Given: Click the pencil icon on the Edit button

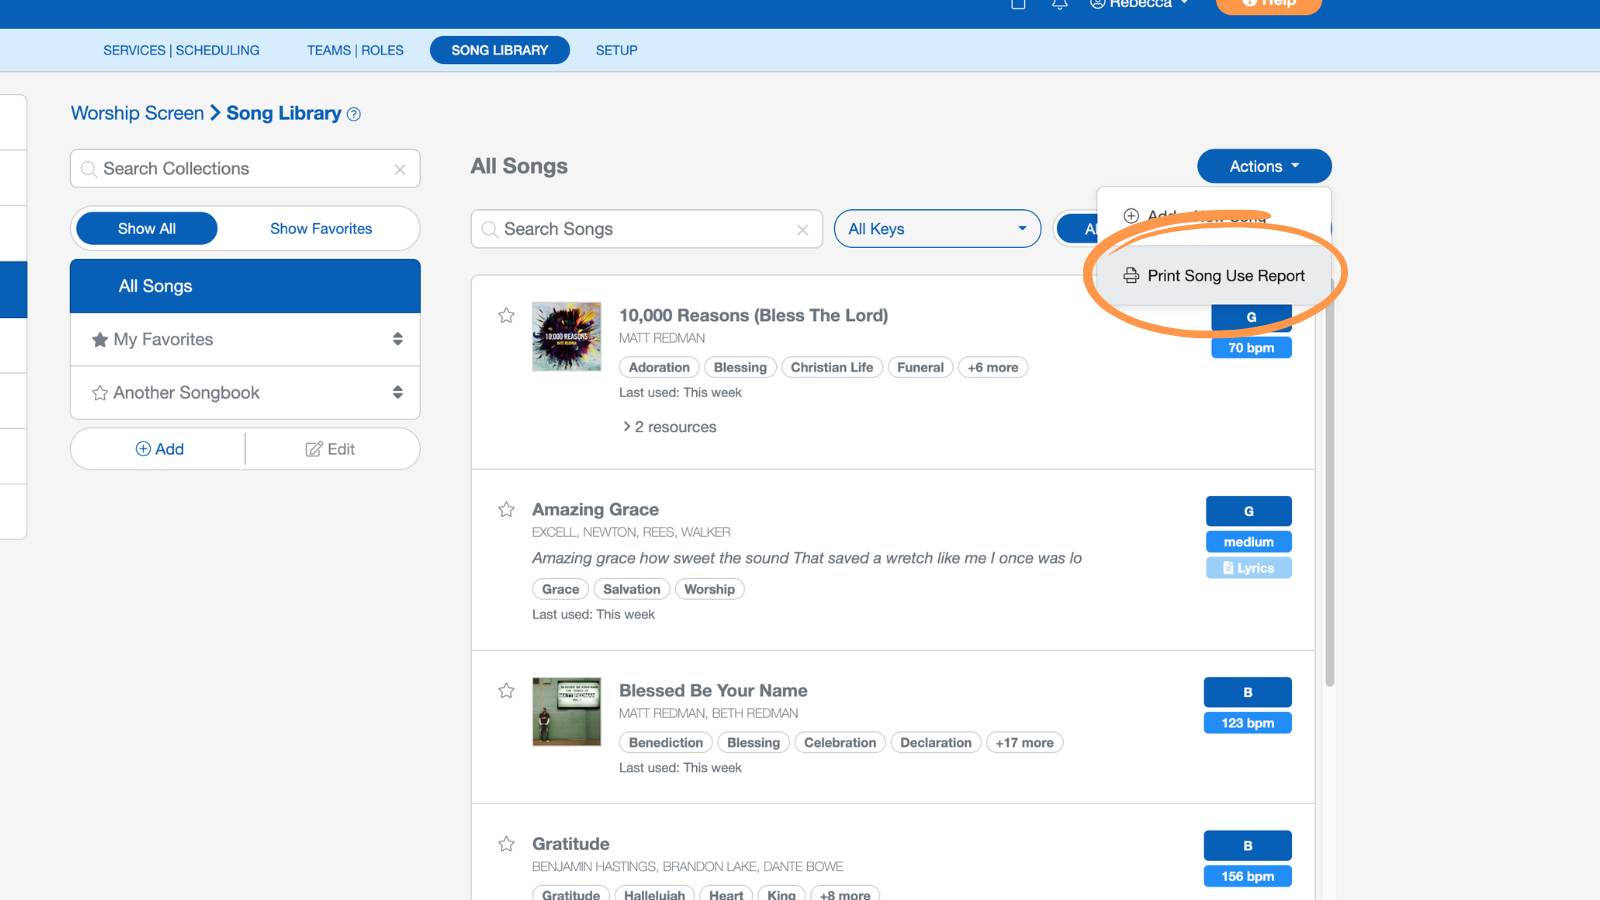Looking at the screenshot, I should (x=314, y=449).
